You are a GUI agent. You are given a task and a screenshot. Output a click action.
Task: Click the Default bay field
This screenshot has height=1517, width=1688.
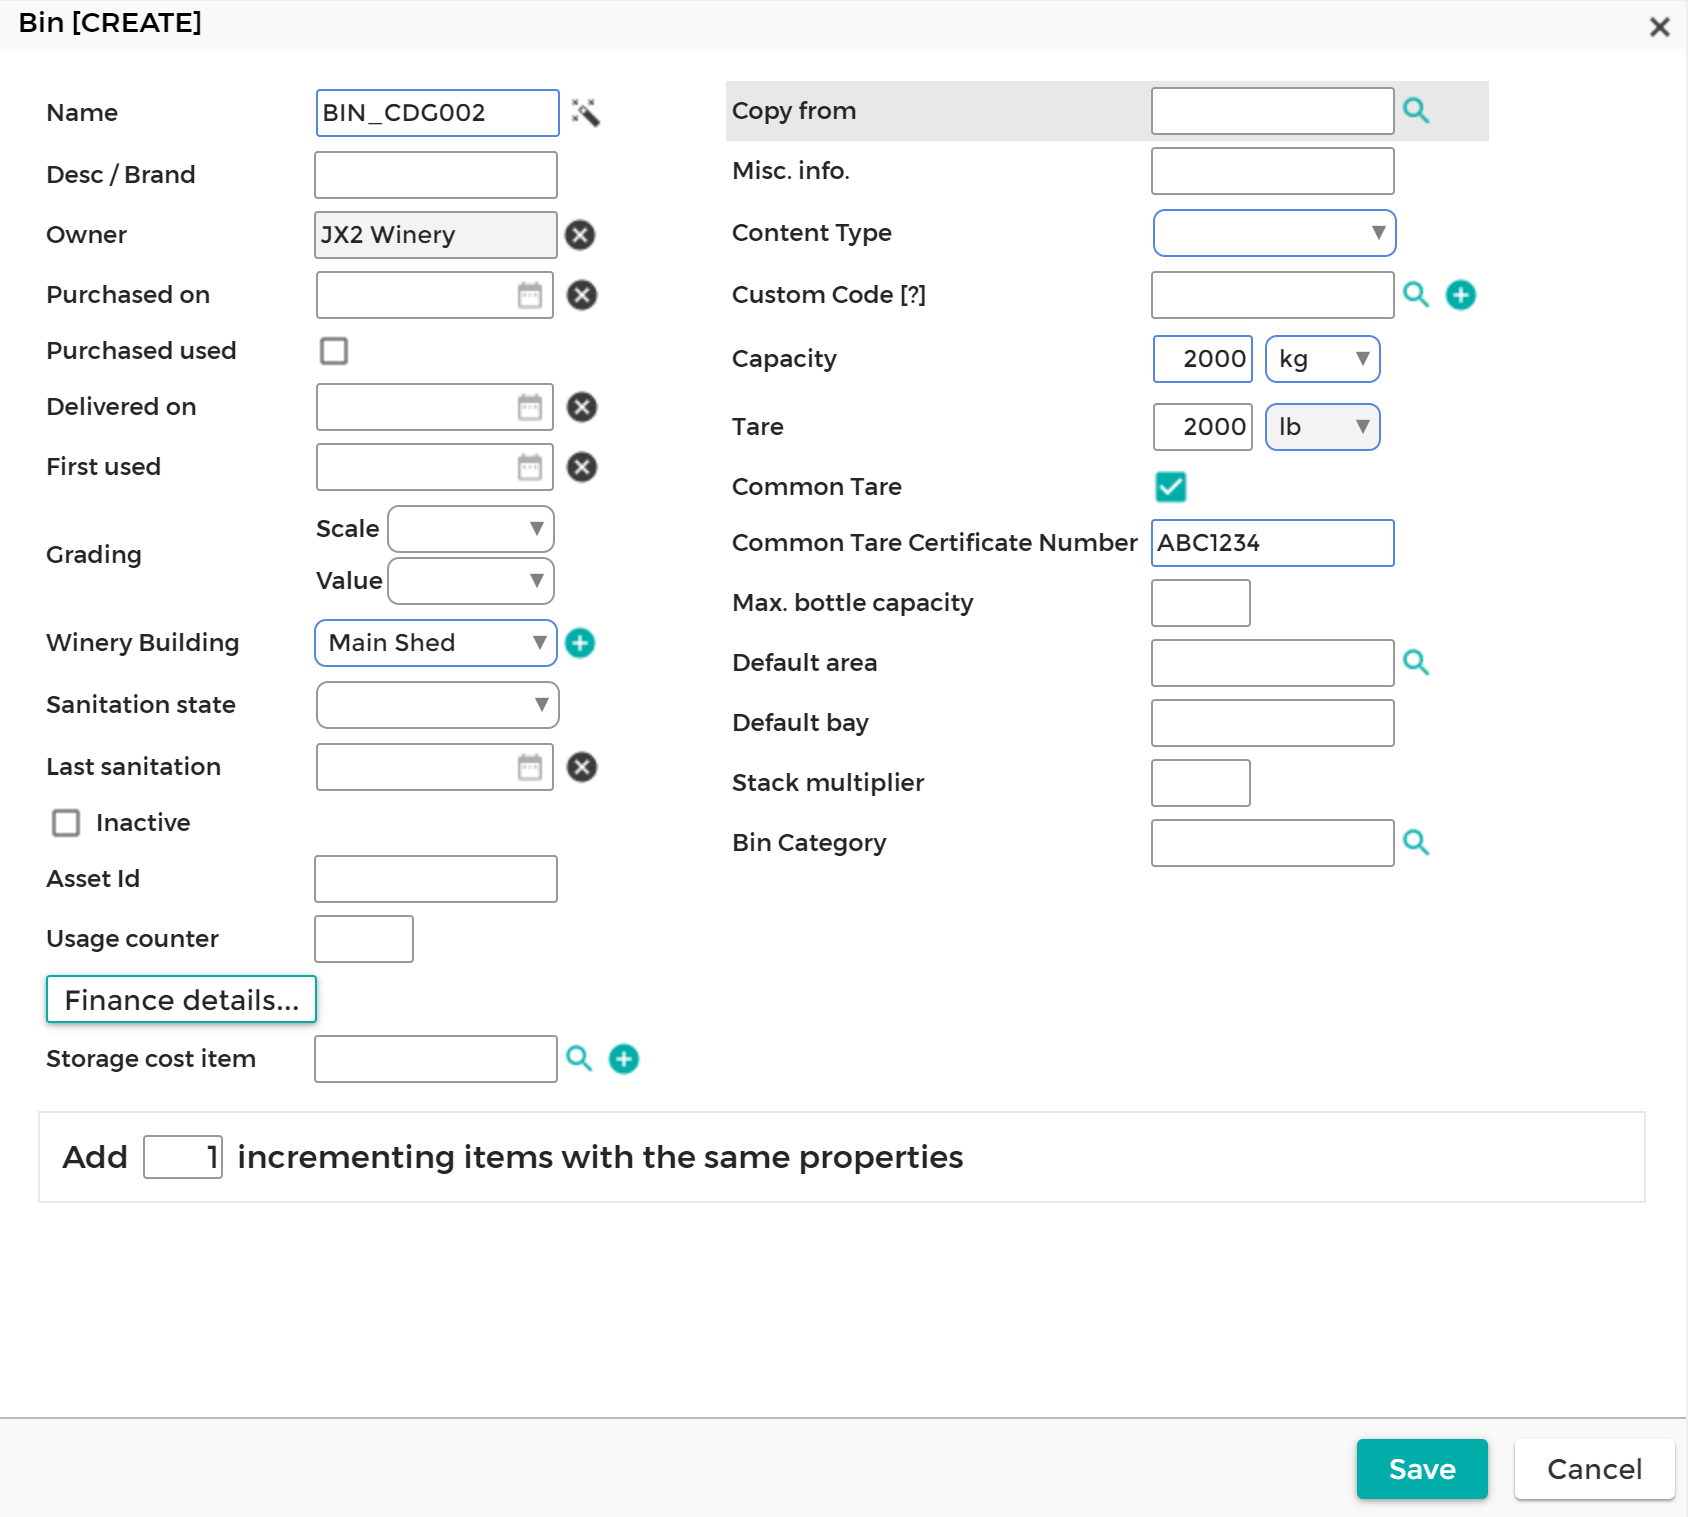click(x=1273, y=723)
